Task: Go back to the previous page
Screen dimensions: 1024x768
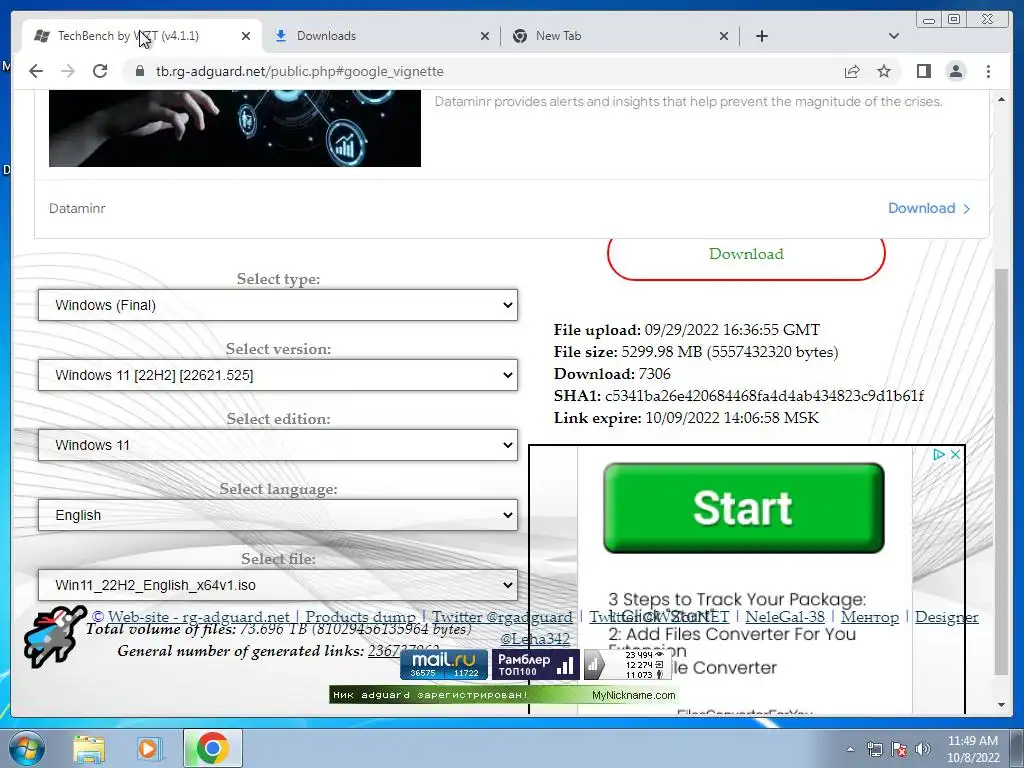Action: click(36, 71)
